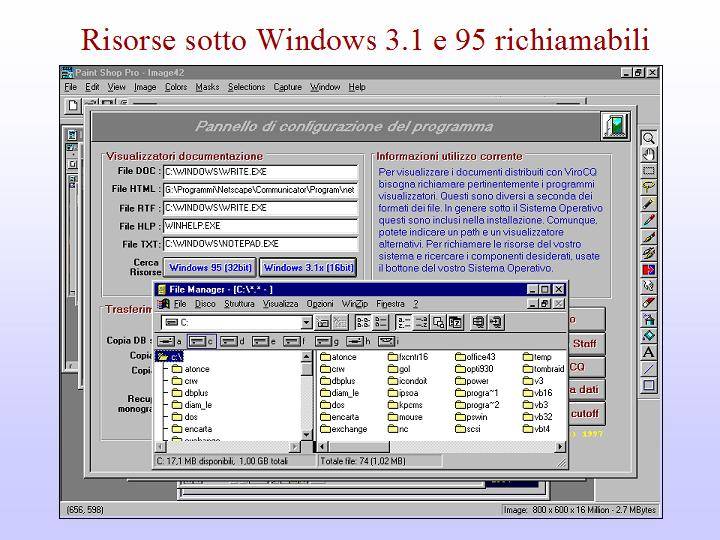The height and width of the screenshot is (540, 720).
Task: Click File Manager sort by date icon
Action: coord(455,322)
